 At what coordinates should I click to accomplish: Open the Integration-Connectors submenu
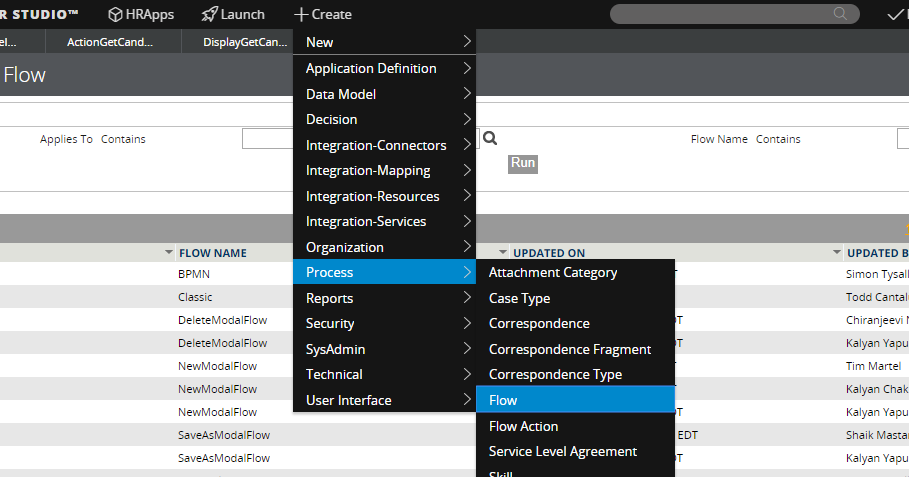pyautogui.click(x=384, y=145)
